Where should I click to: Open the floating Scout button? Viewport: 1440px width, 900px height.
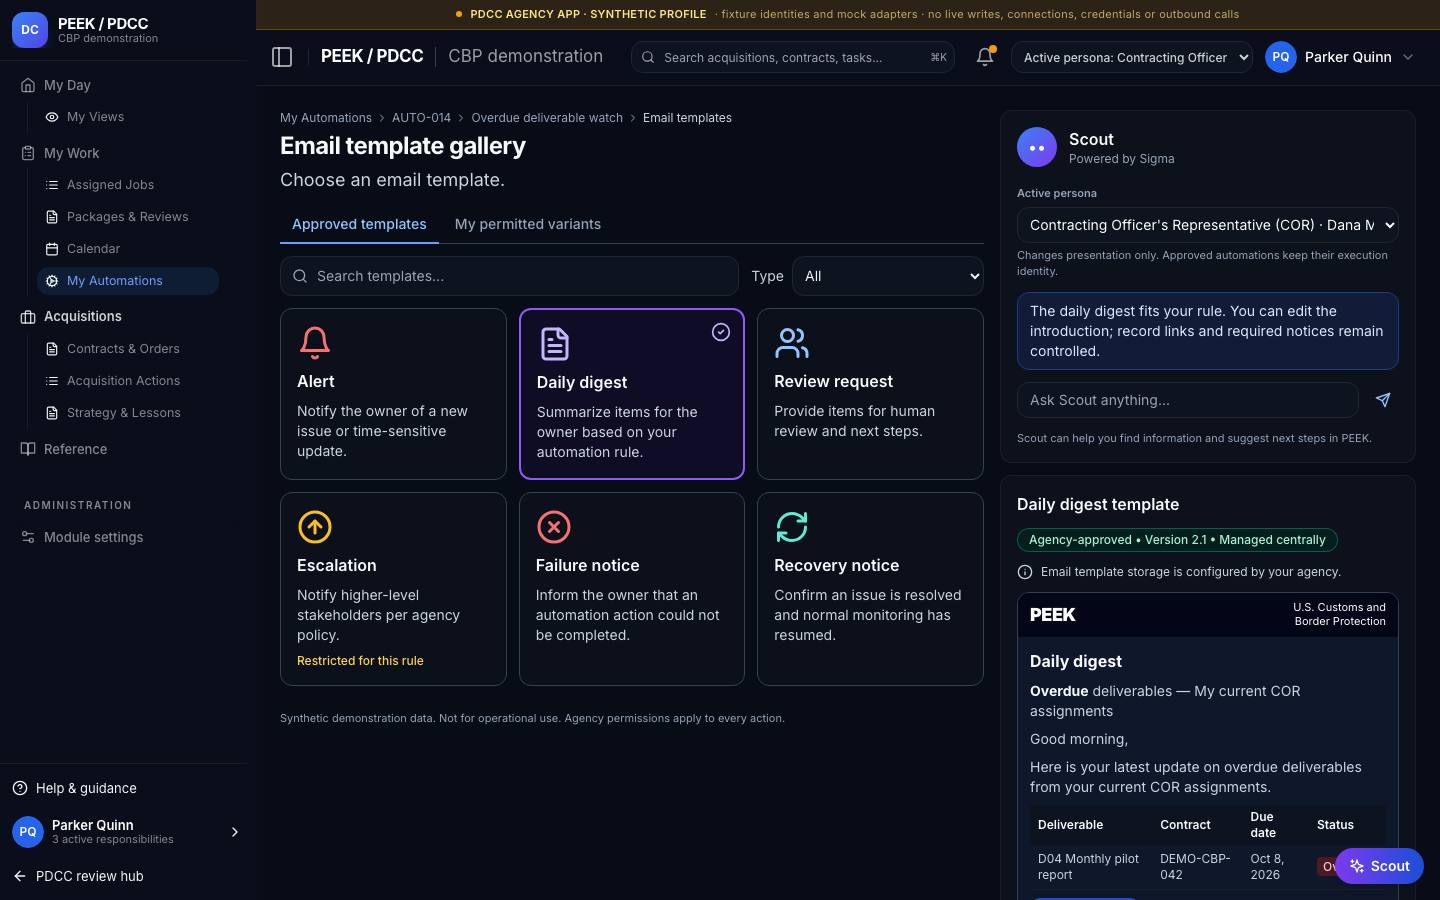point(1379,866)
